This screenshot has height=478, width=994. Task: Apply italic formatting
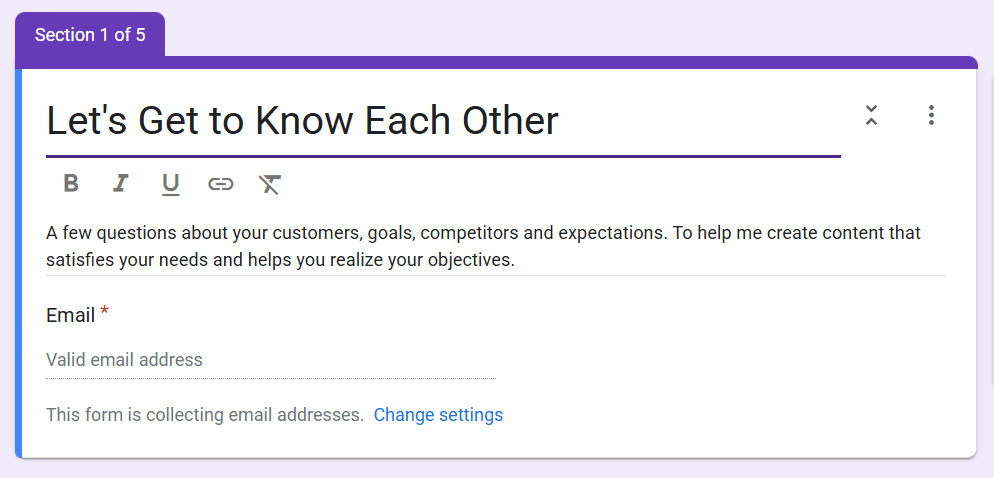click(121, 183)
